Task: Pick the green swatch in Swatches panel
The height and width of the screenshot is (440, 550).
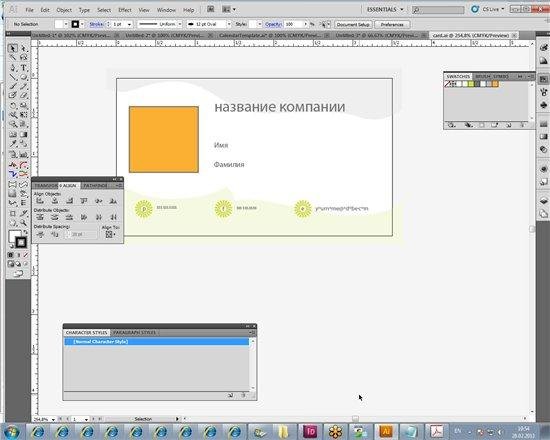Action: click(x=471, y=84)
